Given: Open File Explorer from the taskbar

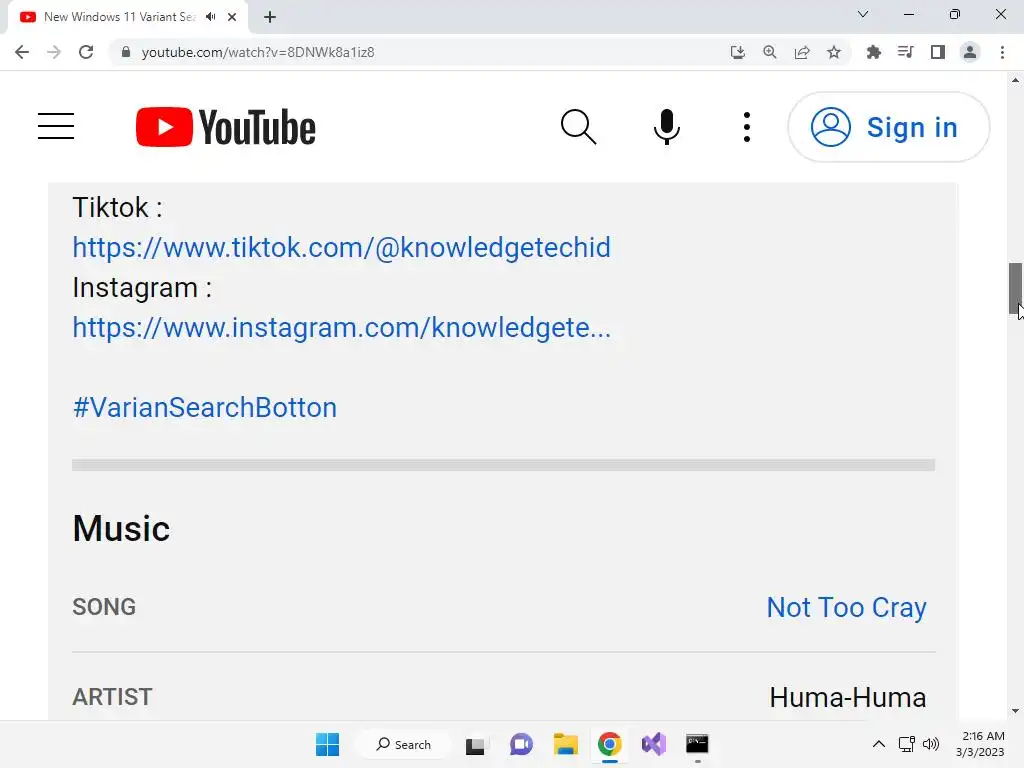Looking at the screenshot, I should [x=566, y=744].
